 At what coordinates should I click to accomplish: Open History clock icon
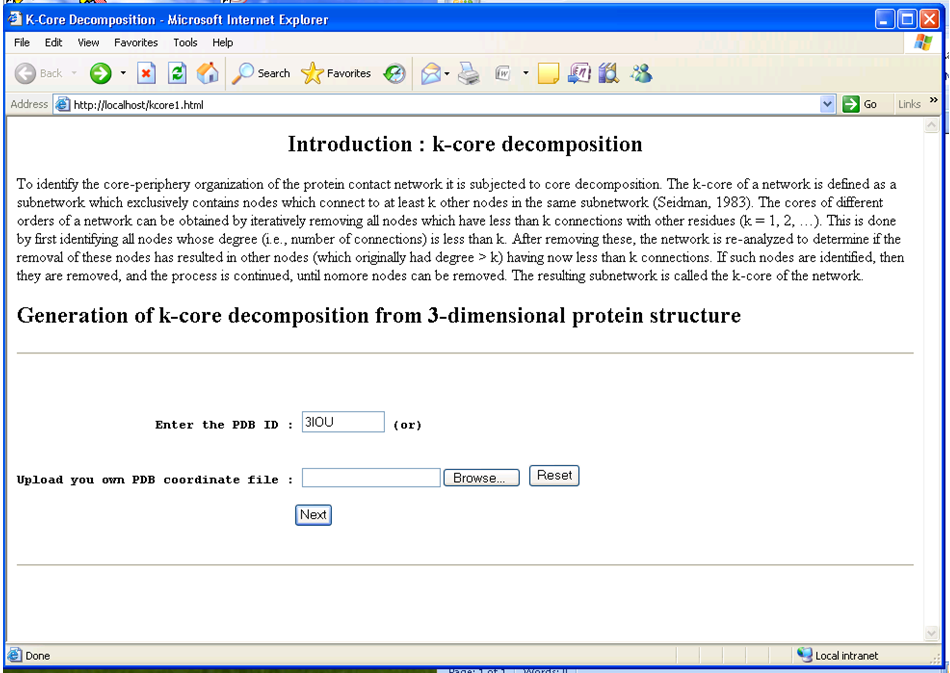(394, 73)
